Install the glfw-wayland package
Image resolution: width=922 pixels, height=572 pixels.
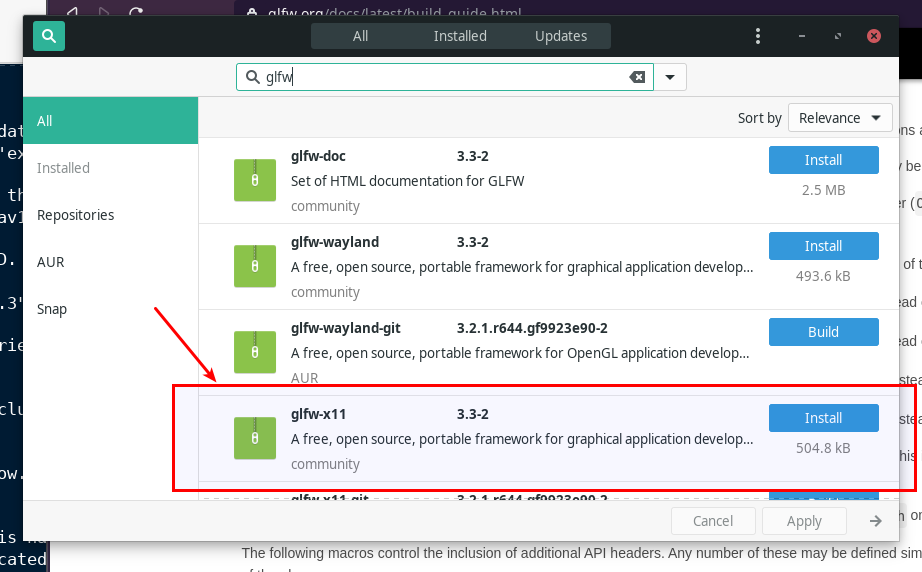823,246
